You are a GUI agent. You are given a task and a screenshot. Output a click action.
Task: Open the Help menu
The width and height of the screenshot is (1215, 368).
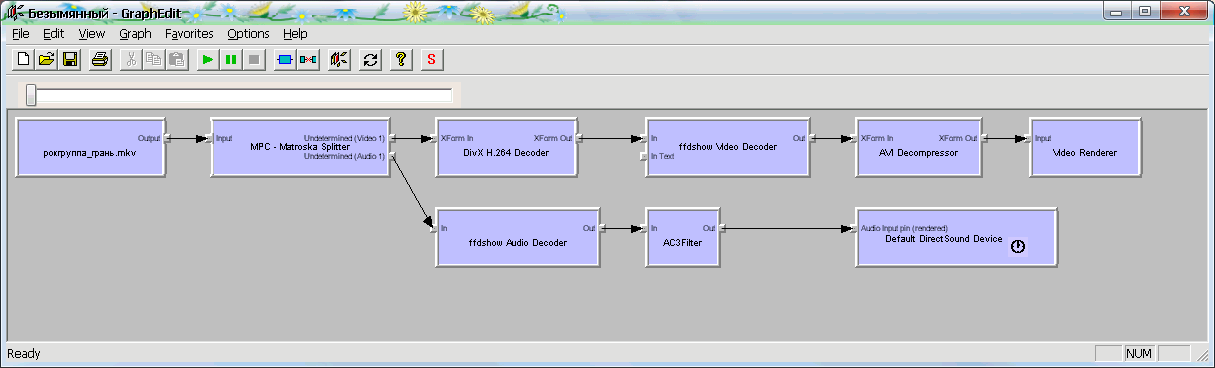point(295,33)
